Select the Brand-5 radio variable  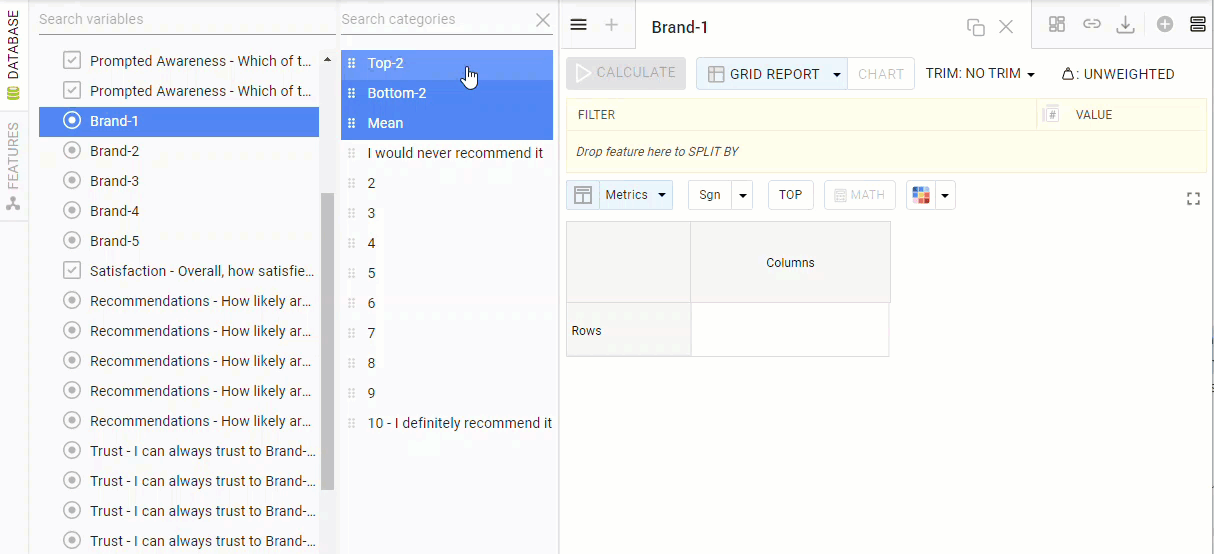[72, 241]
